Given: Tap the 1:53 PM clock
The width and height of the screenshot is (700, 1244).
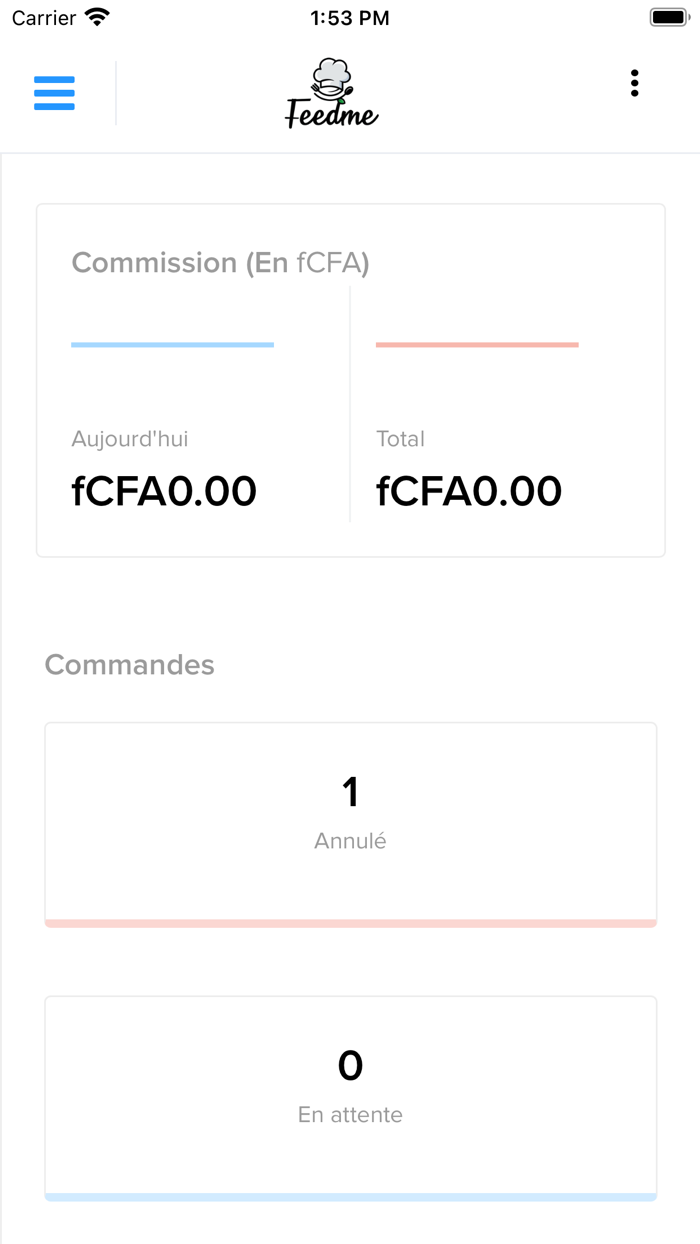Looking at the screenshot, I should click(350, 18).
